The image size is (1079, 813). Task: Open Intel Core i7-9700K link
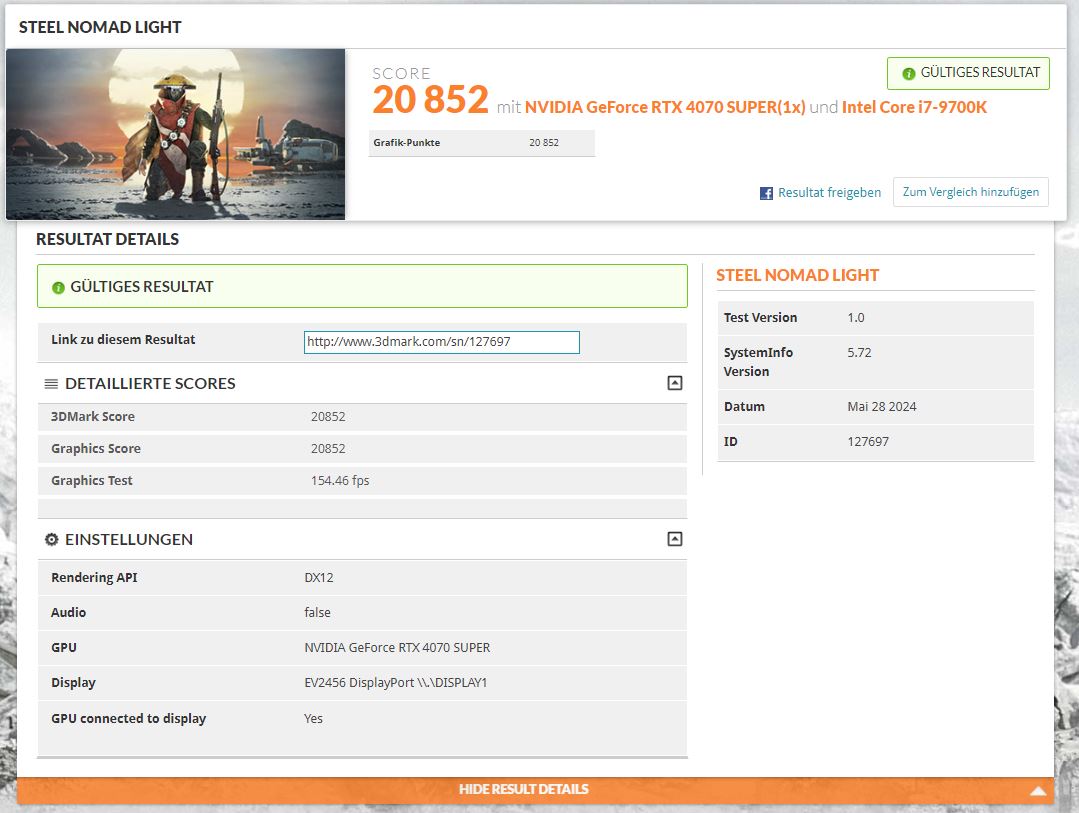click(x=914, y=107)
